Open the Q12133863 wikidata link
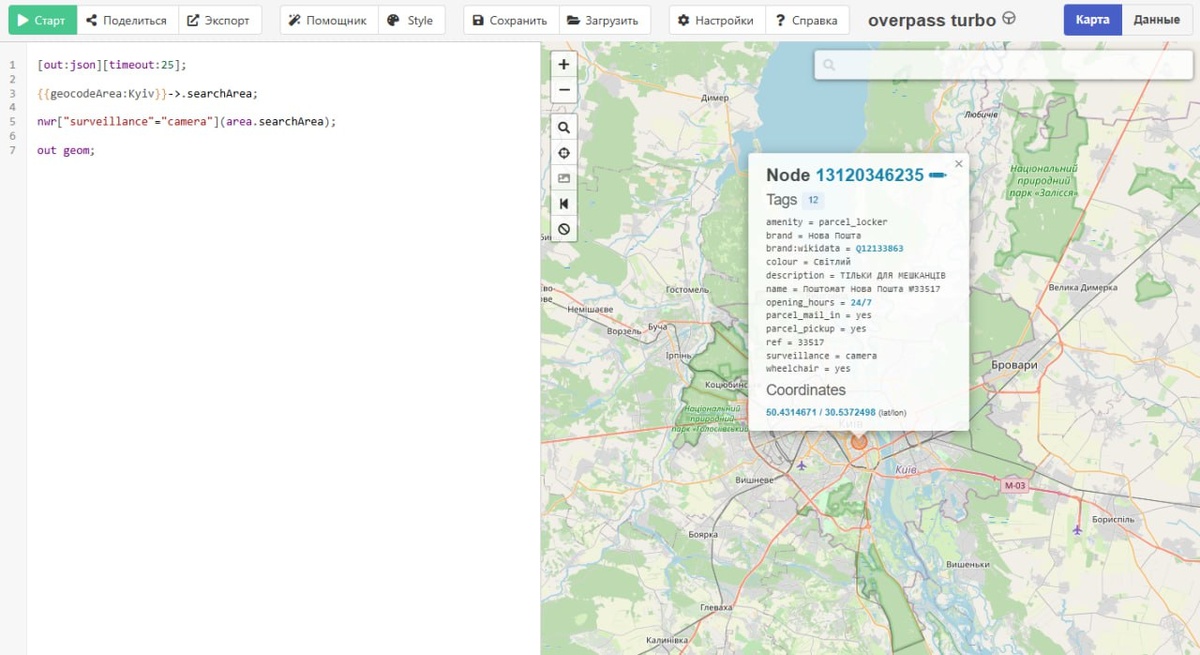 (x=879, y=249)
